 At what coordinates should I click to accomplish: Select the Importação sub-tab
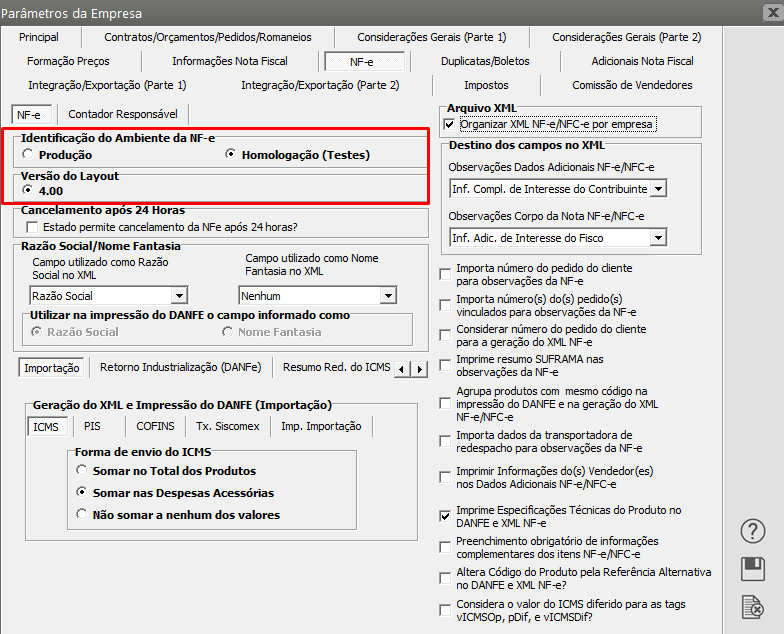tap(52, 368)
